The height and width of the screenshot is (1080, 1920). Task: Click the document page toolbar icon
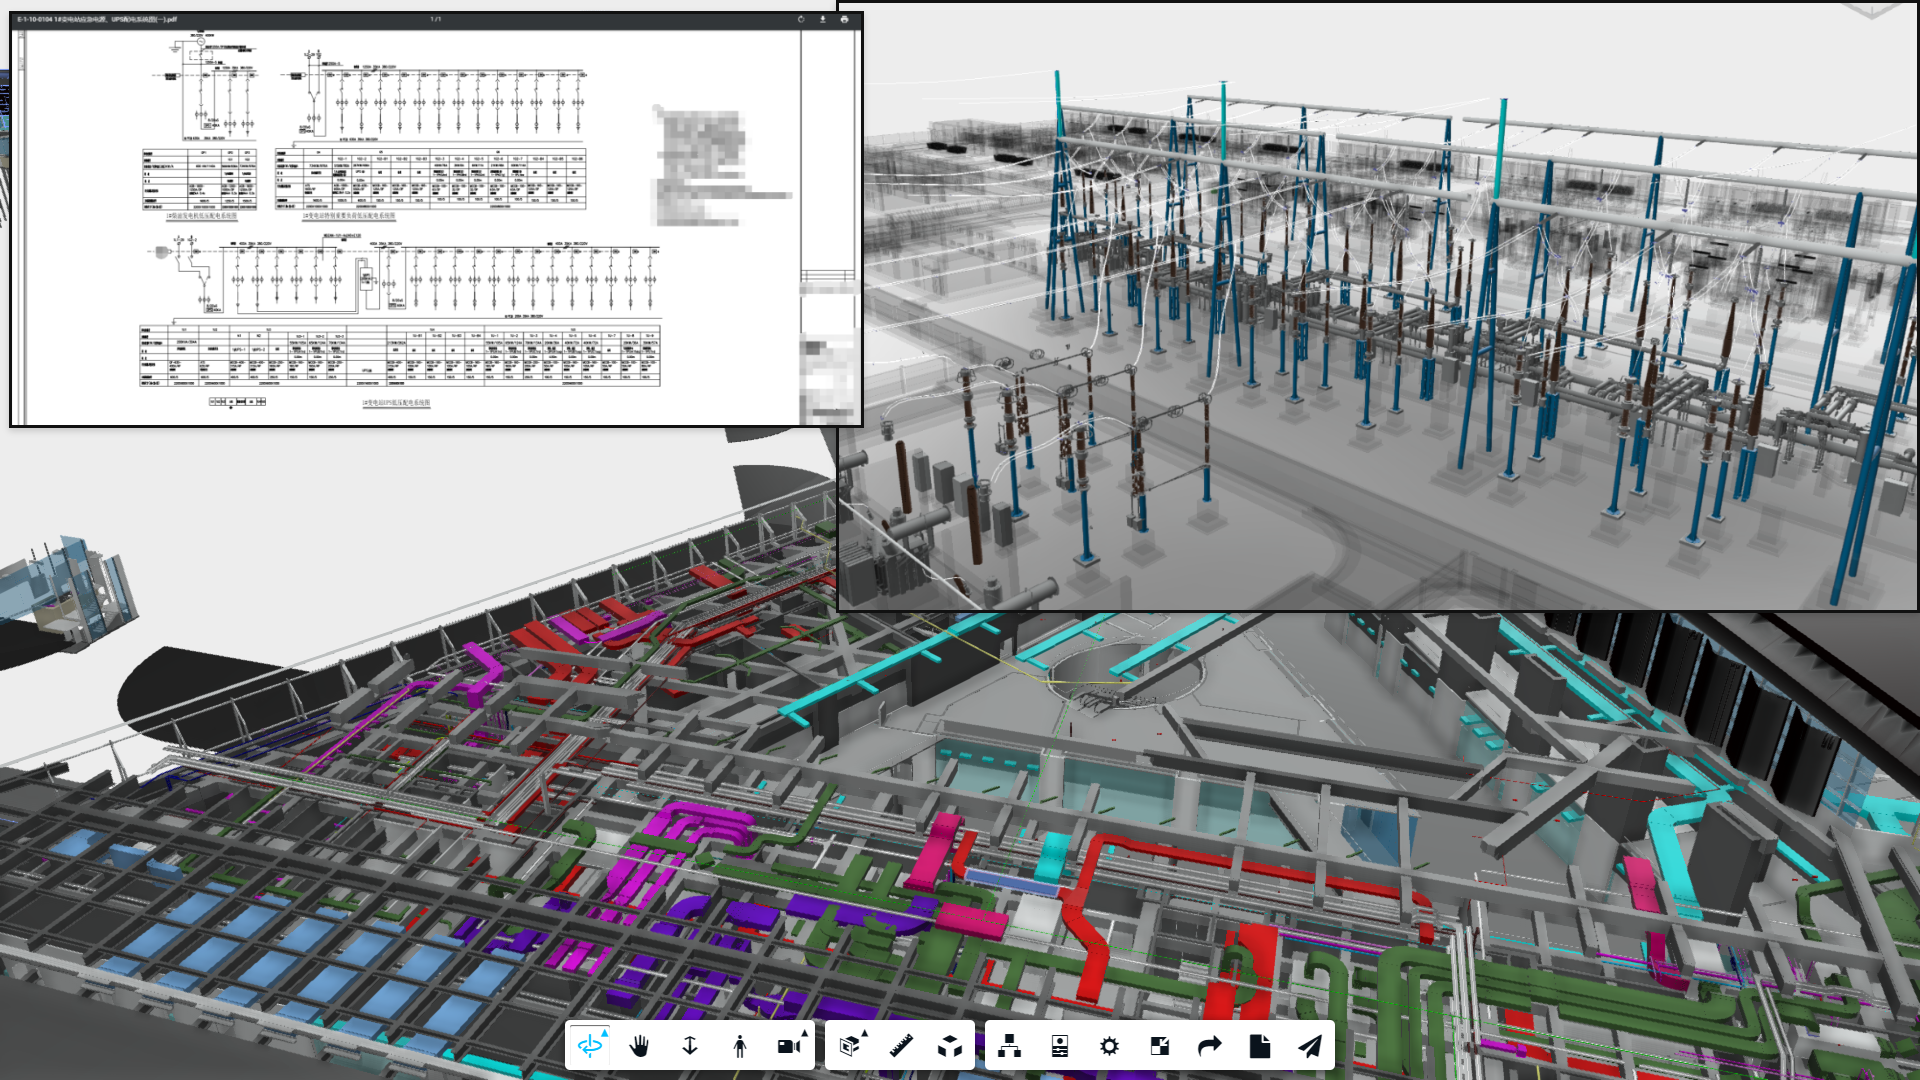(x=1260, y=1046)
